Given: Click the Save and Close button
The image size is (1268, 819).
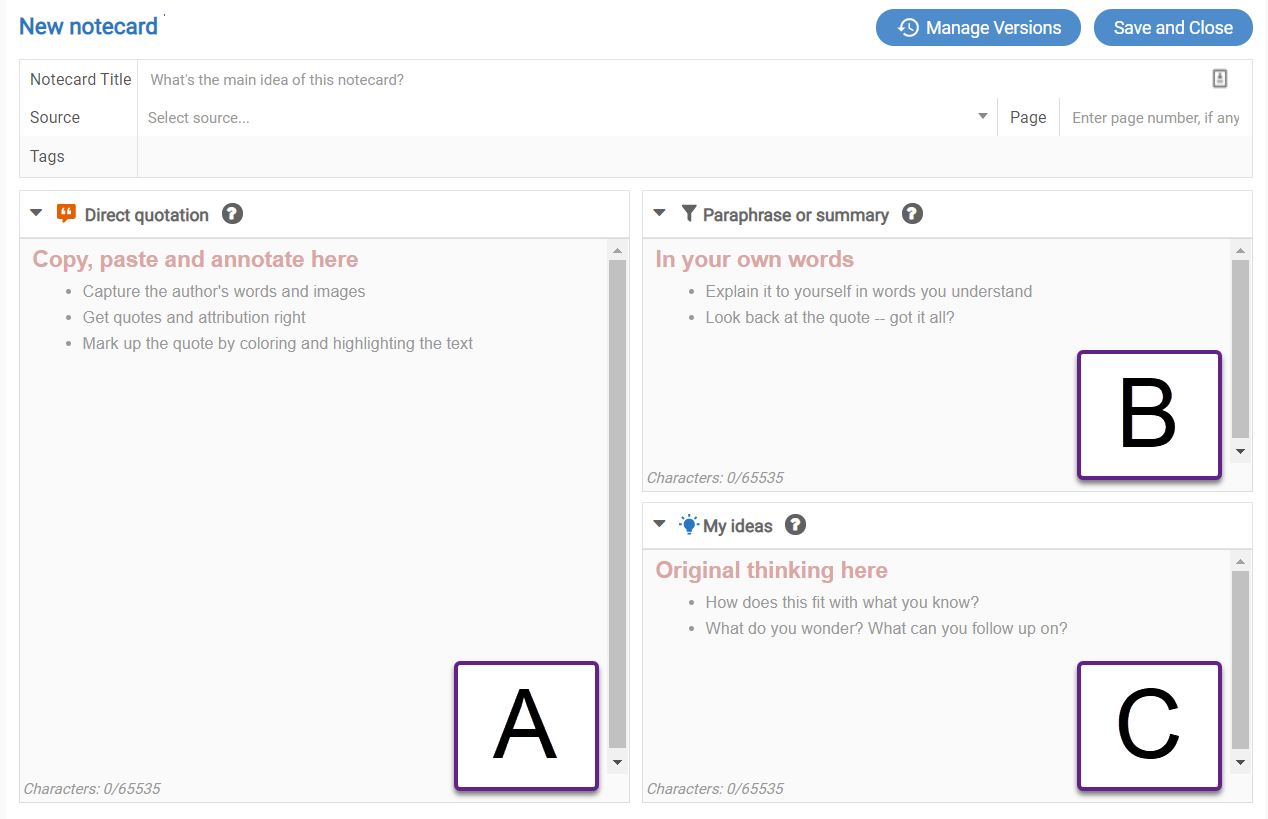Looking at the screenshot, I should [1173, 27].
